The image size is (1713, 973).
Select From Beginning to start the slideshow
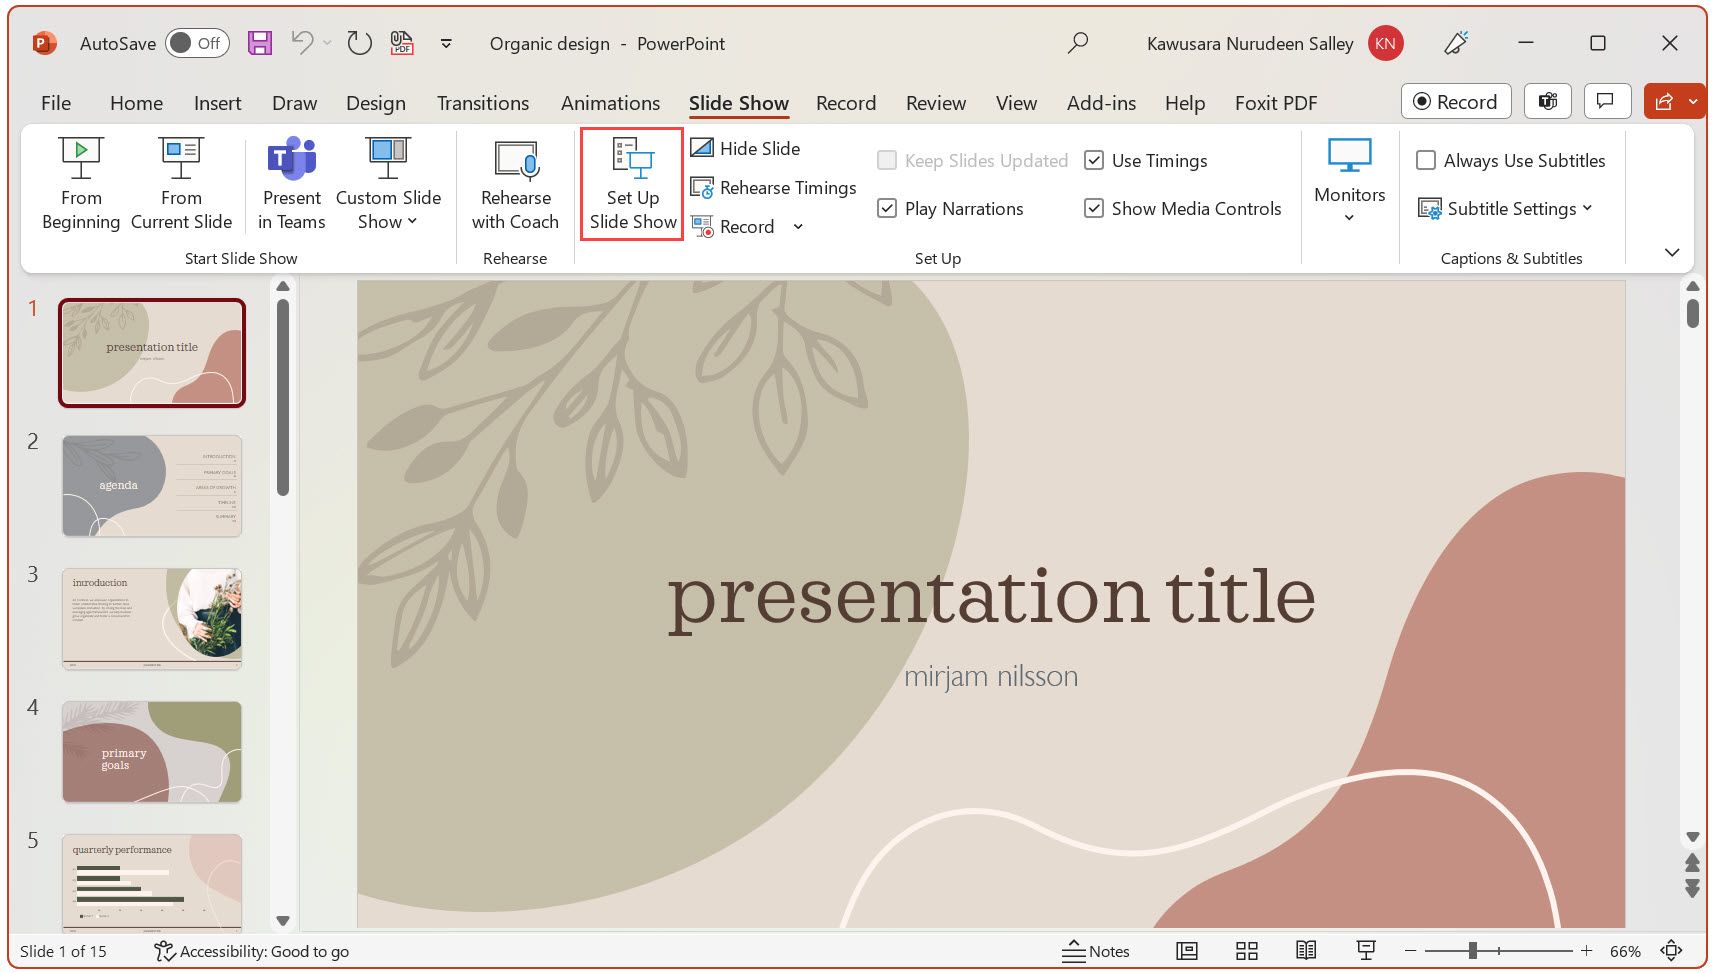tap(80, 184)
